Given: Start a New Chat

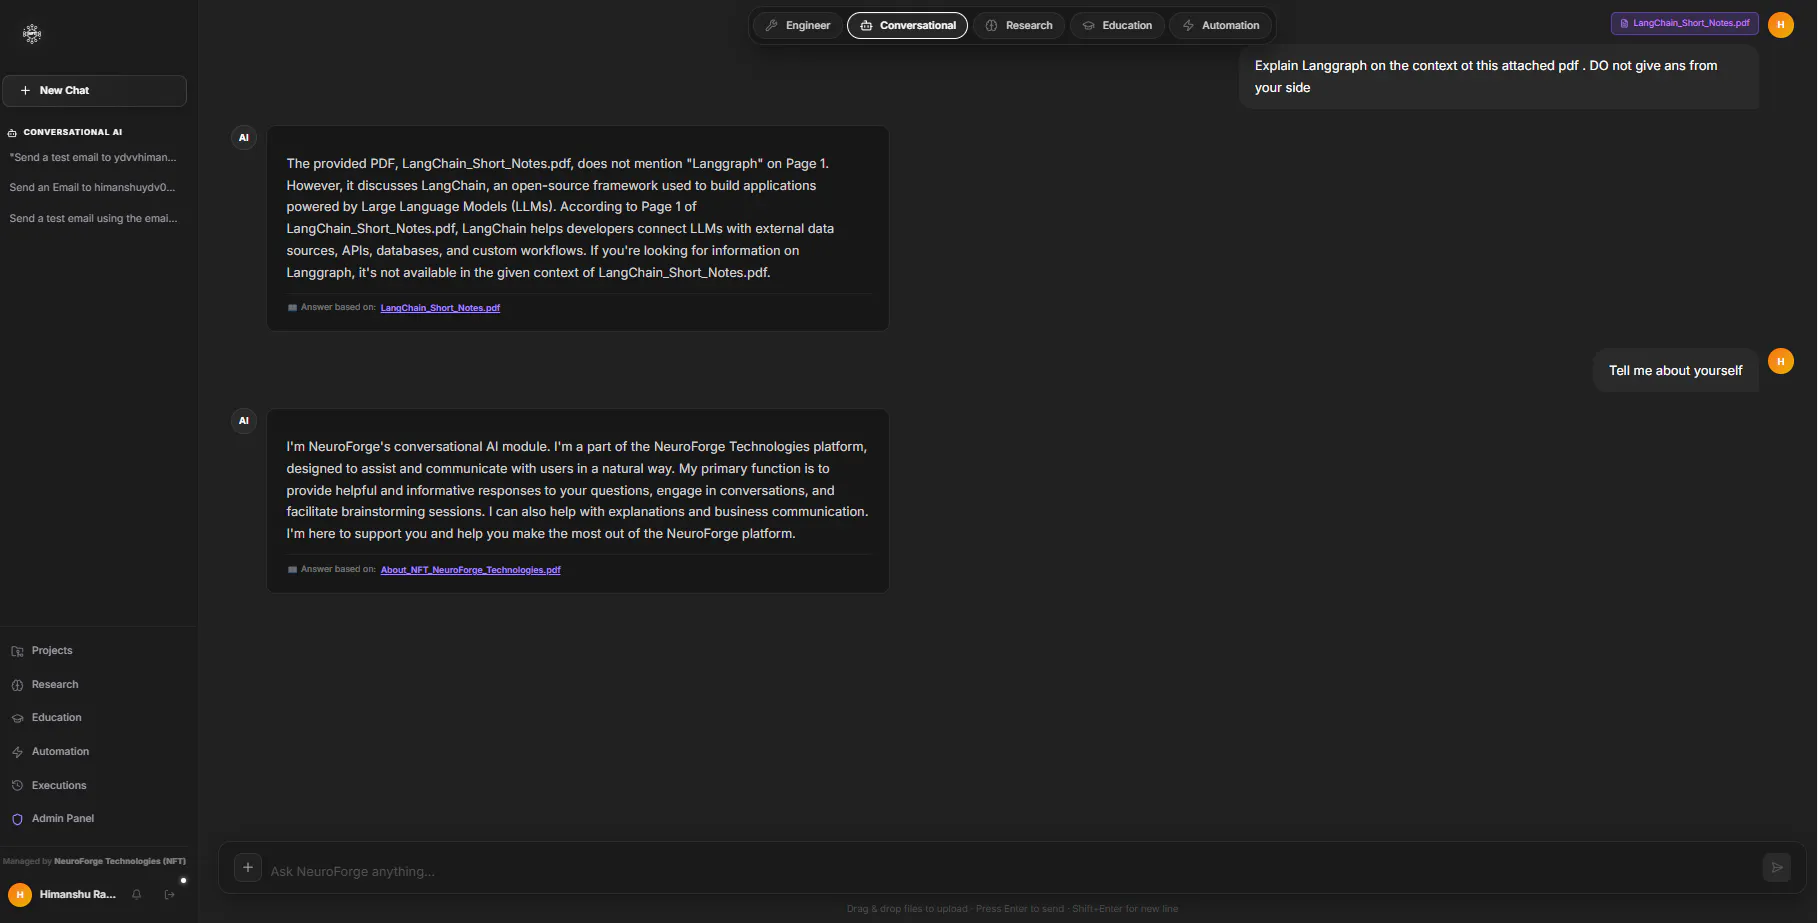Looking at the screenshot, I should [x=94, y=90].
